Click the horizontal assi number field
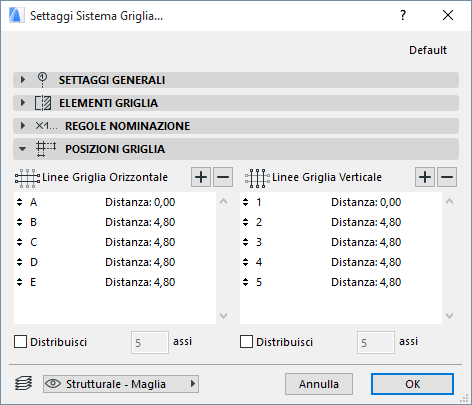This screenshot has height=405, width=472. (x=150, y=342)
